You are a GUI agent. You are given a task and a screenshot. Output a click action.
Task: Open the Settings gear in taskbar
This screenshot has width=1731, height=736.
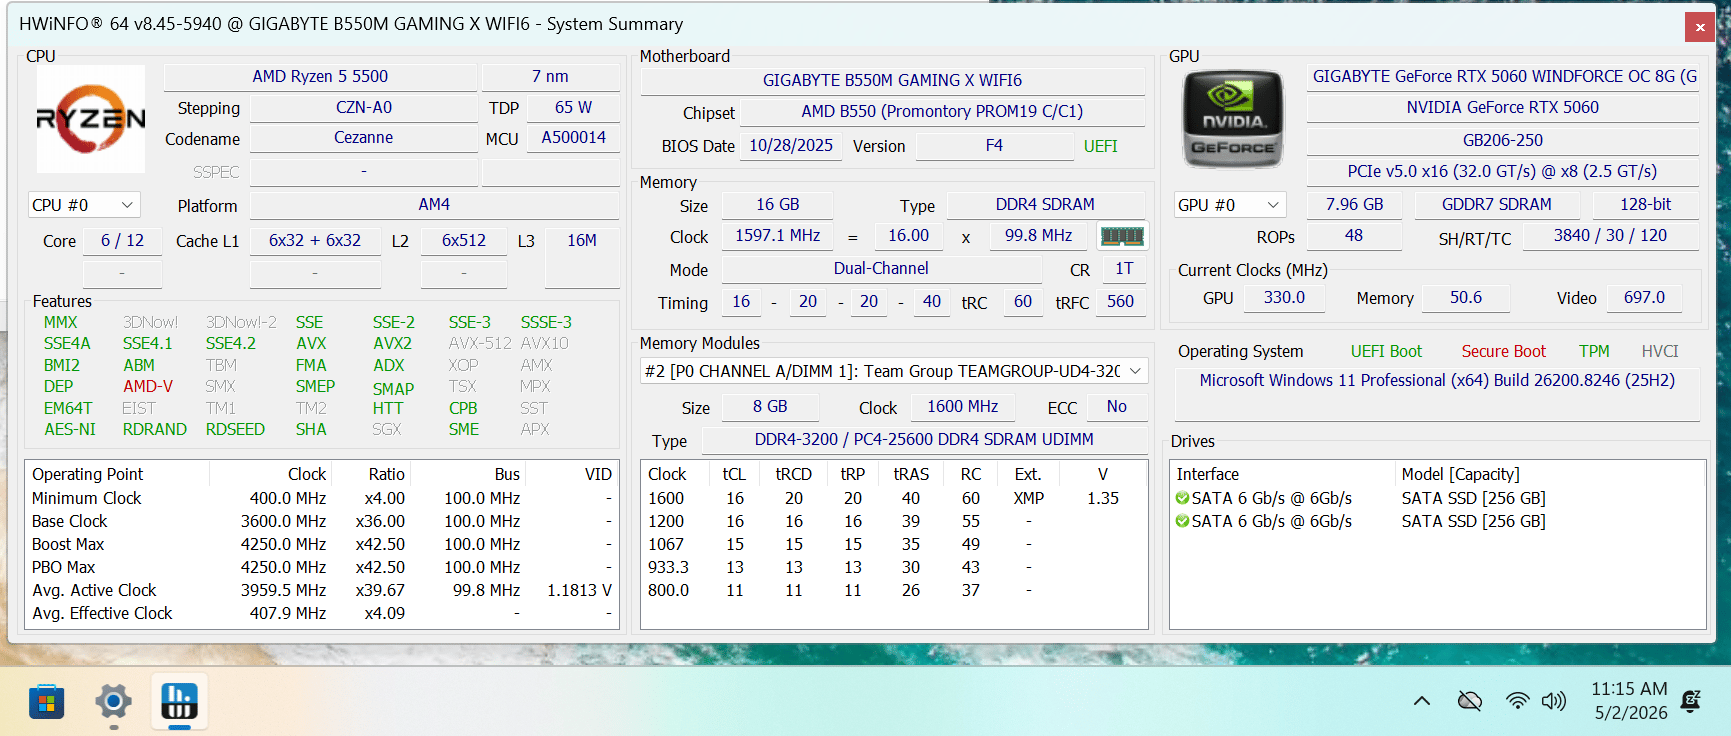click(113, 702)
